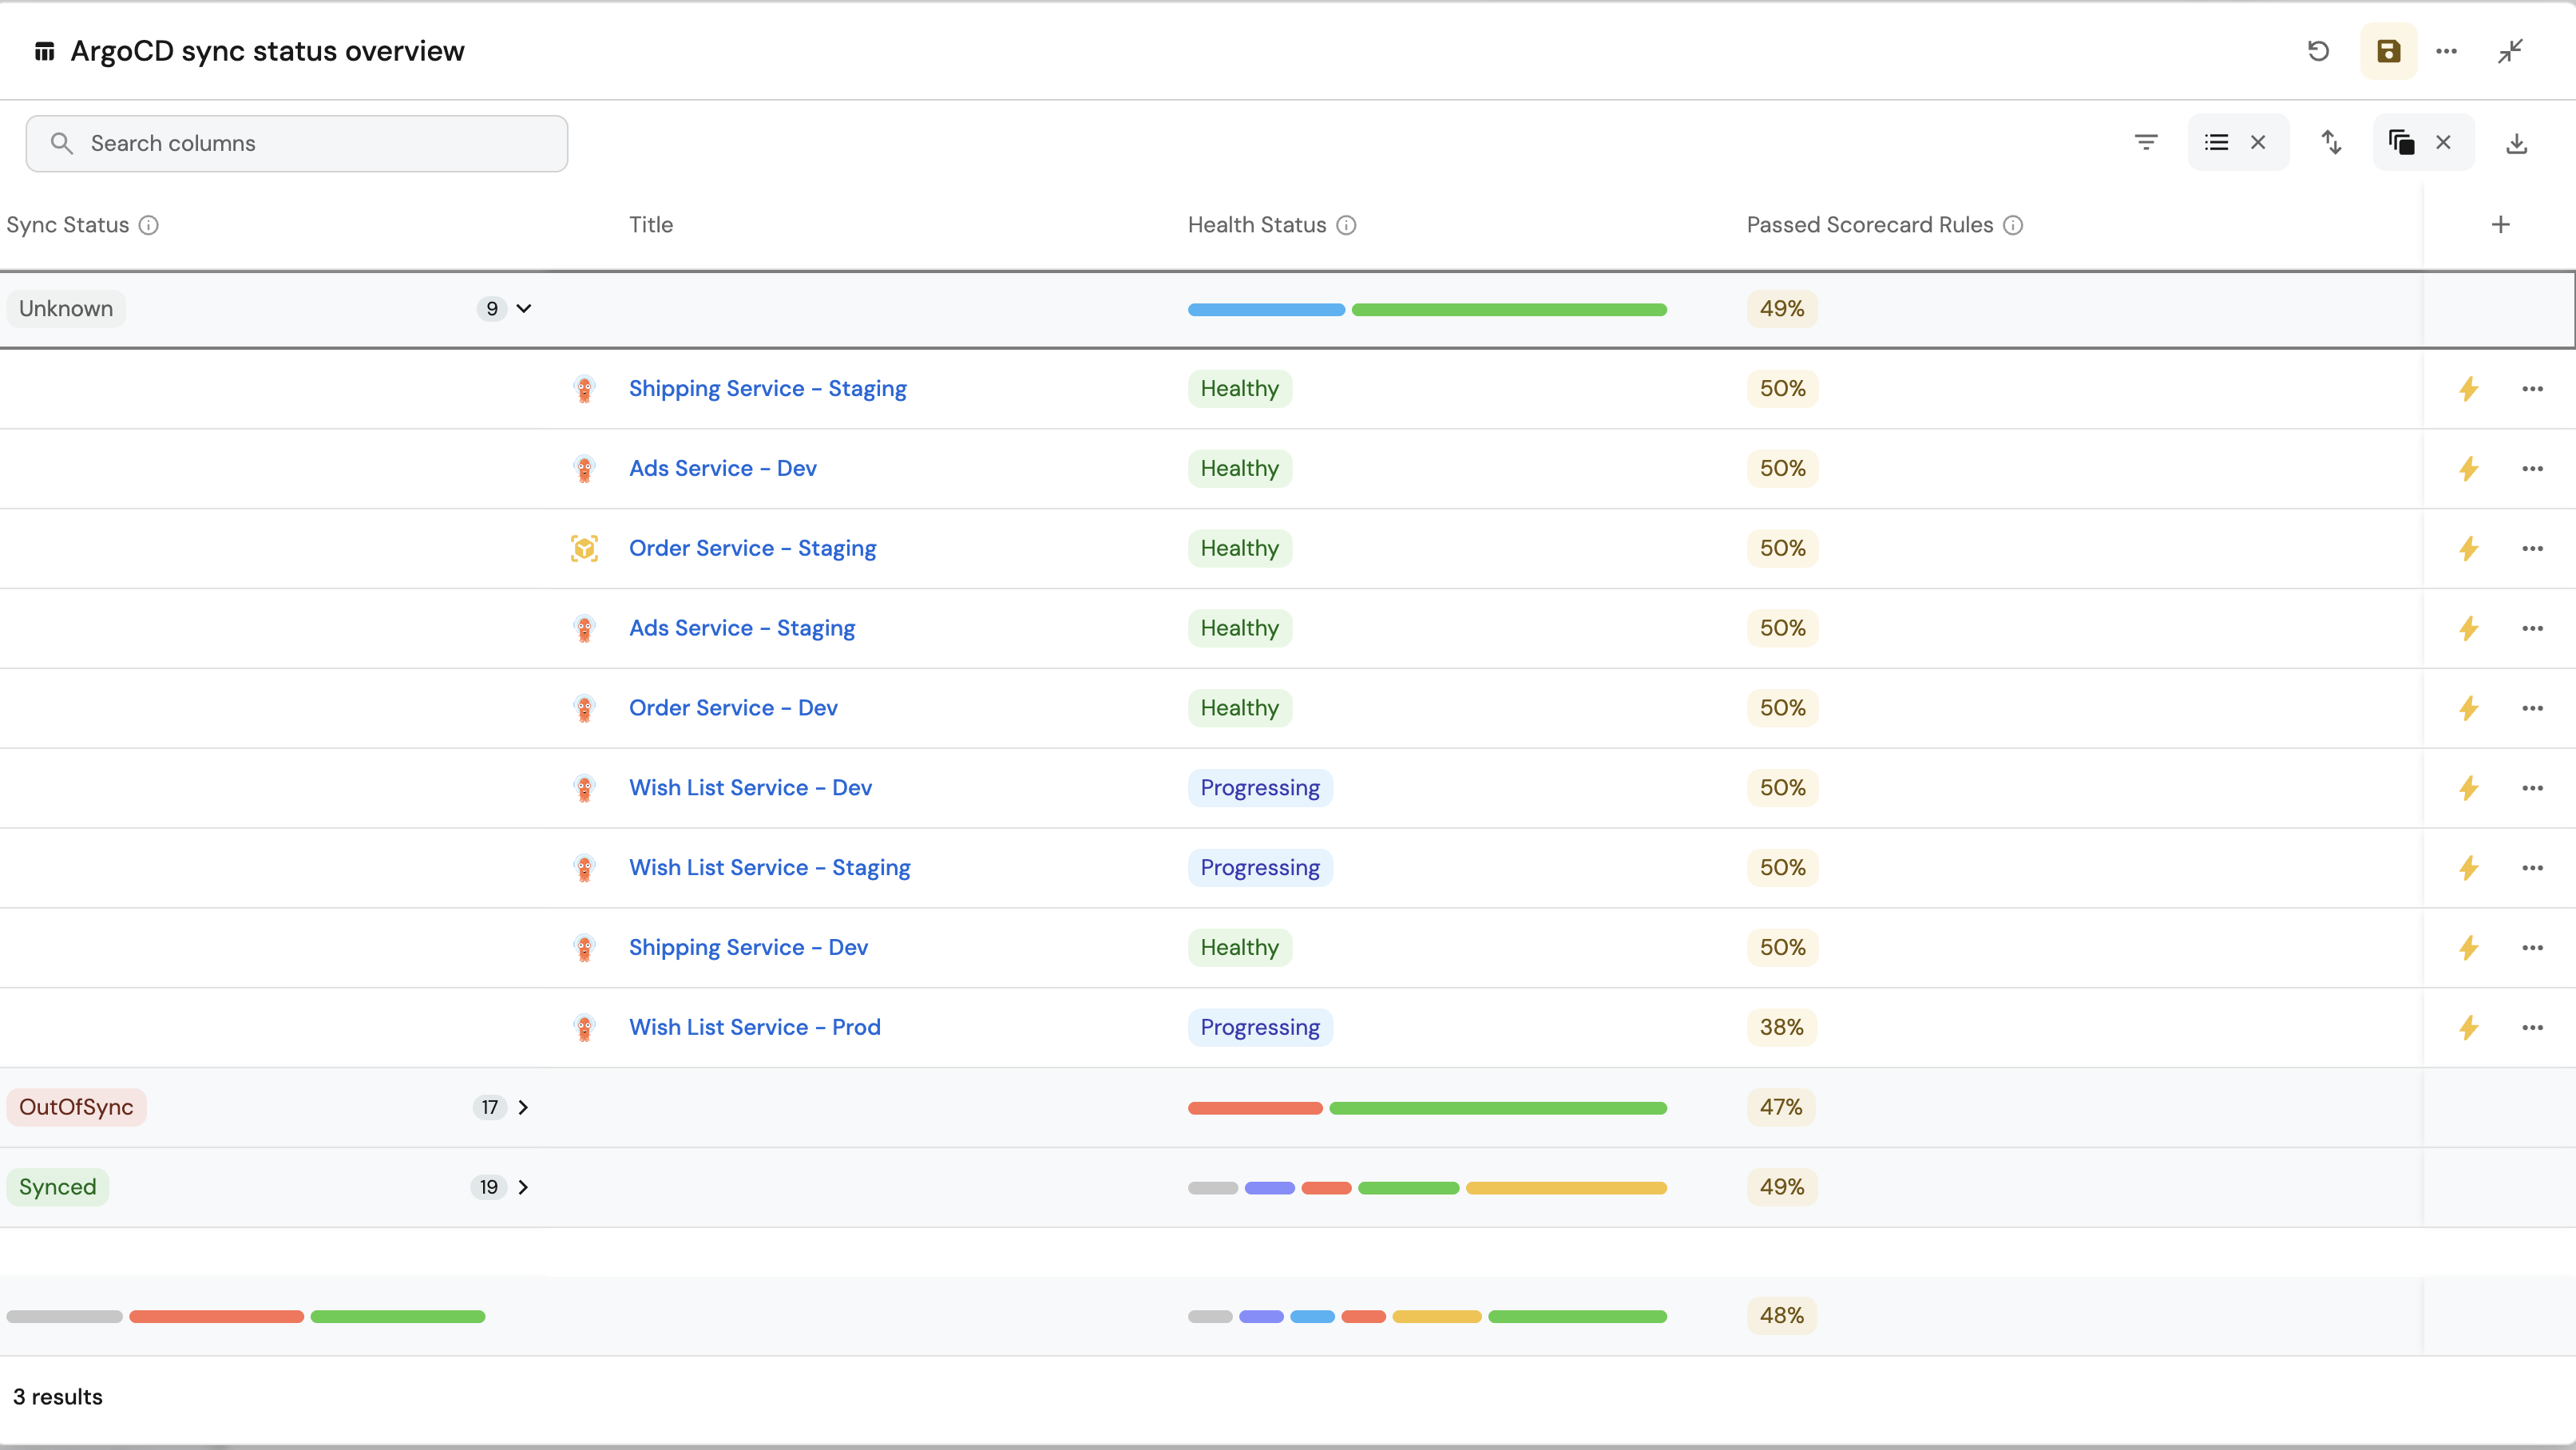Download table data with export icon
Viewport: 2576px width, 1450px height.
(2516, 143)
